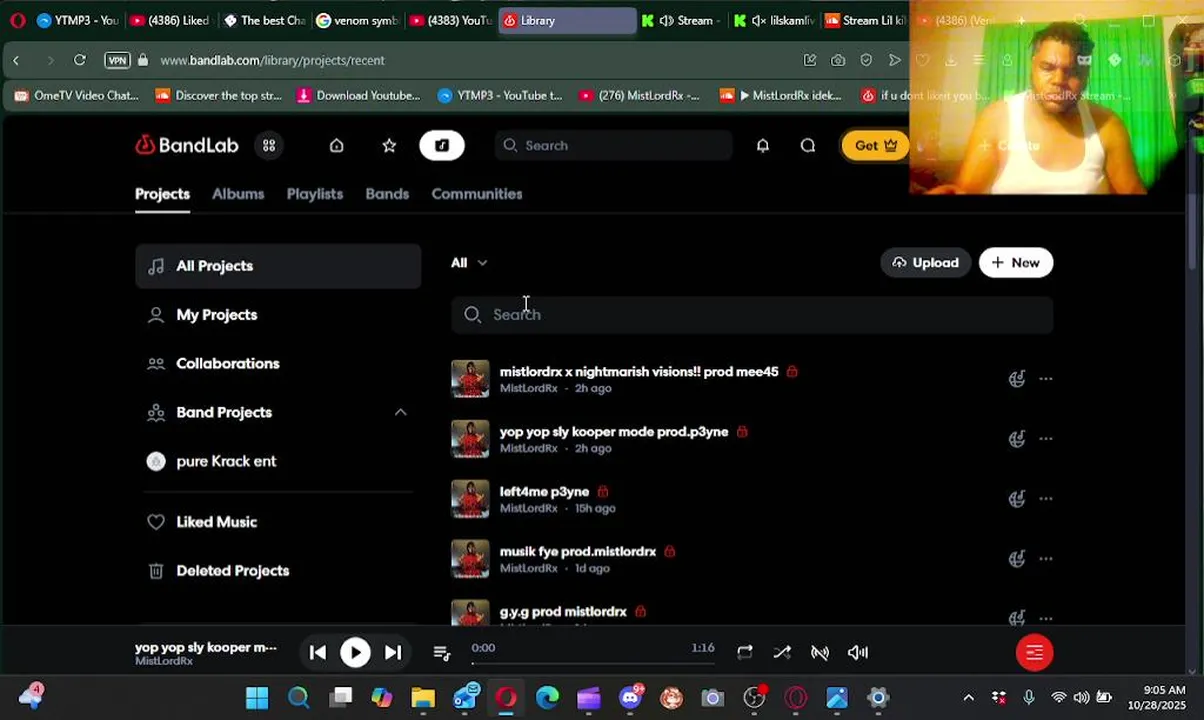Open the OmeTV Video Chat bookmark
1204x720 pixels.
(76, 96)
